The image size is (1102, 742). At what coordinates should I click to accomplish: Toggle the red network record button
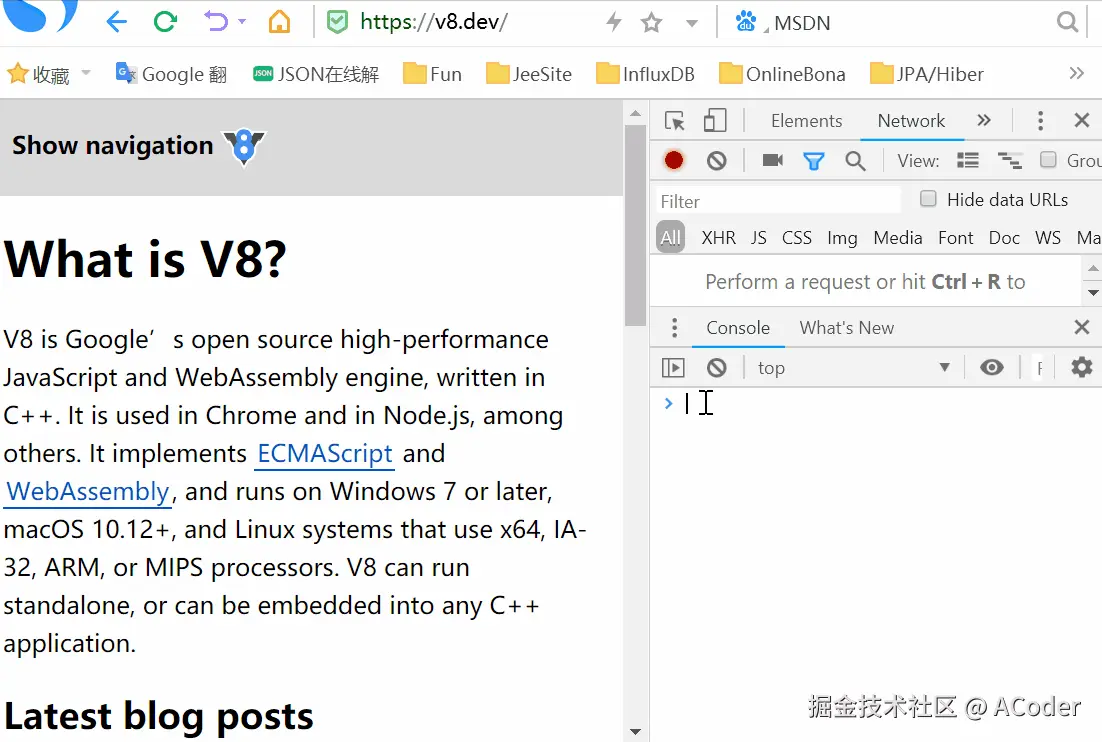point(673,161)
